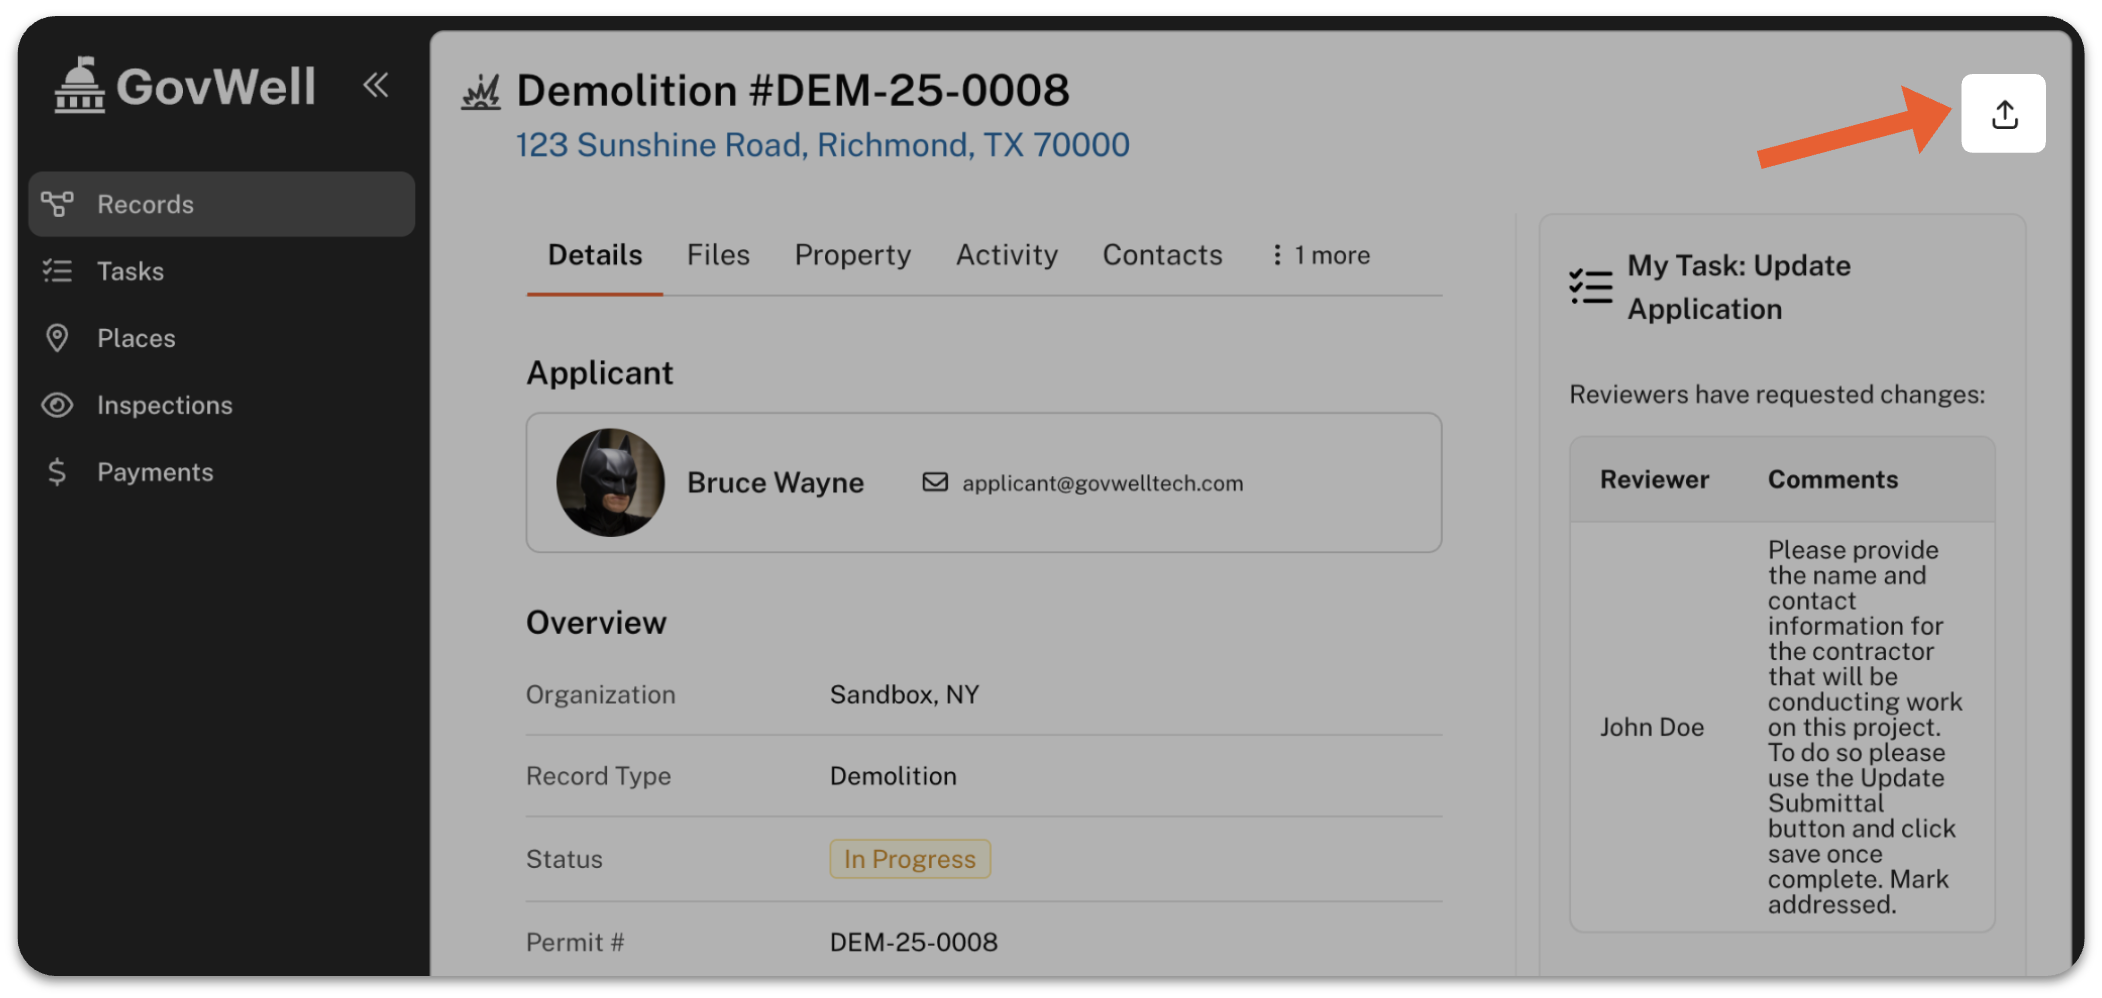
Task: Click the Inspections eye icon
Action: (x=57, y=405)
